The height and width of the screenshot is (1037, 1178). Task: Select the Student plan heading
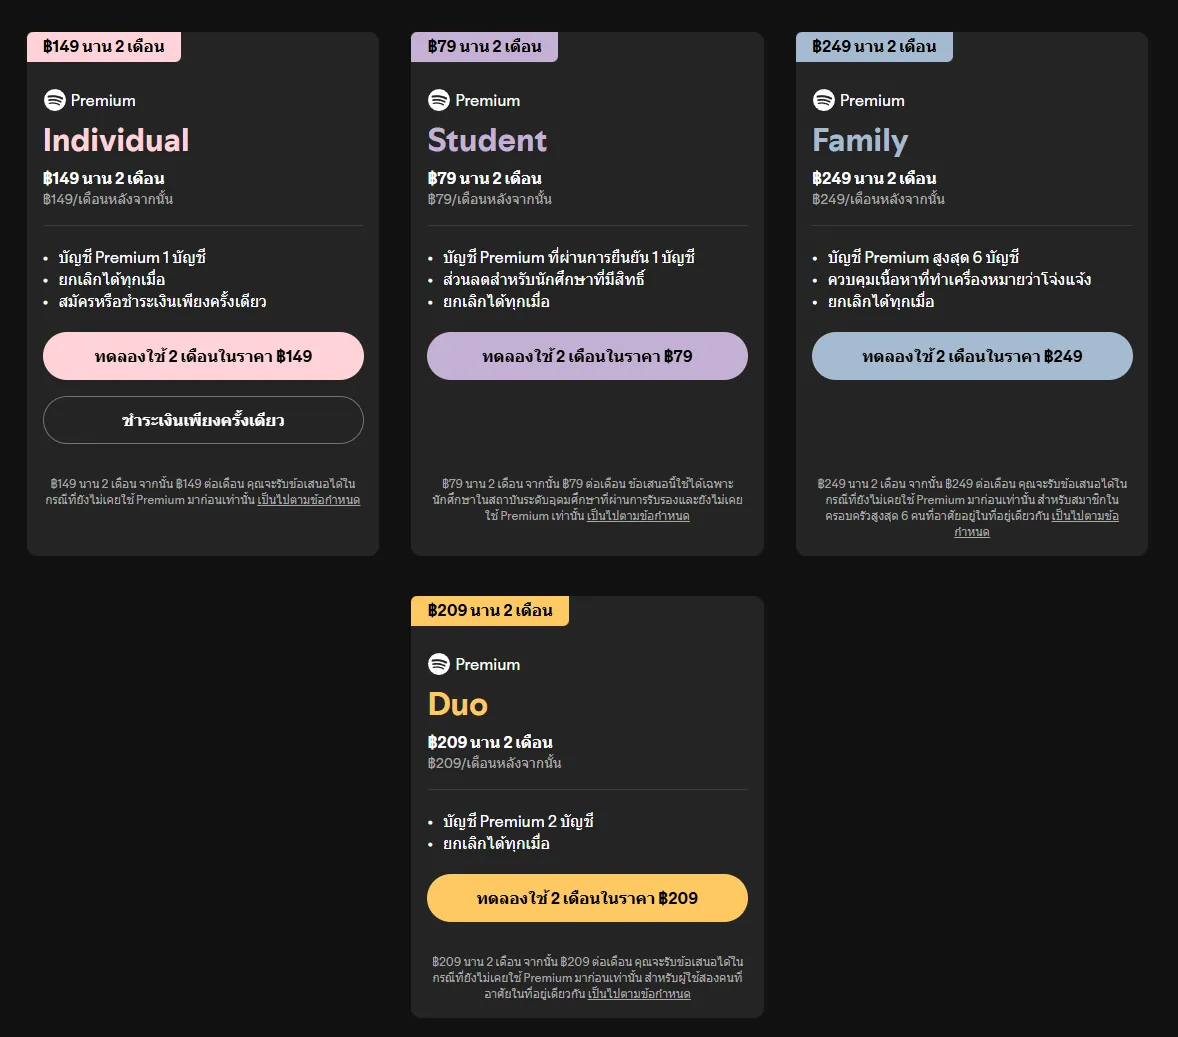(x=488, y=141)
